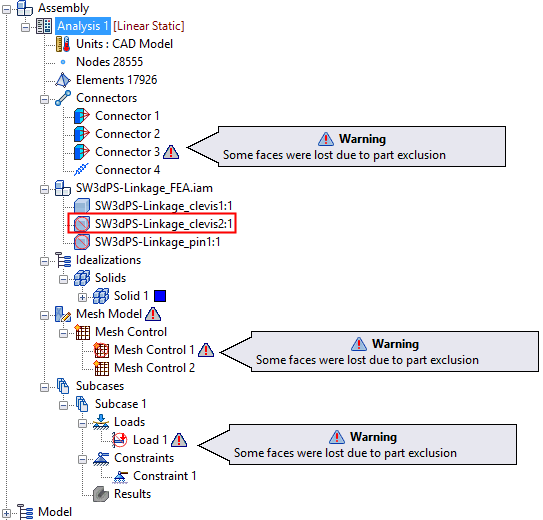The image size is (543, 520).
Task: Click the Constraint 1 support icon
Action: (120, 476)
